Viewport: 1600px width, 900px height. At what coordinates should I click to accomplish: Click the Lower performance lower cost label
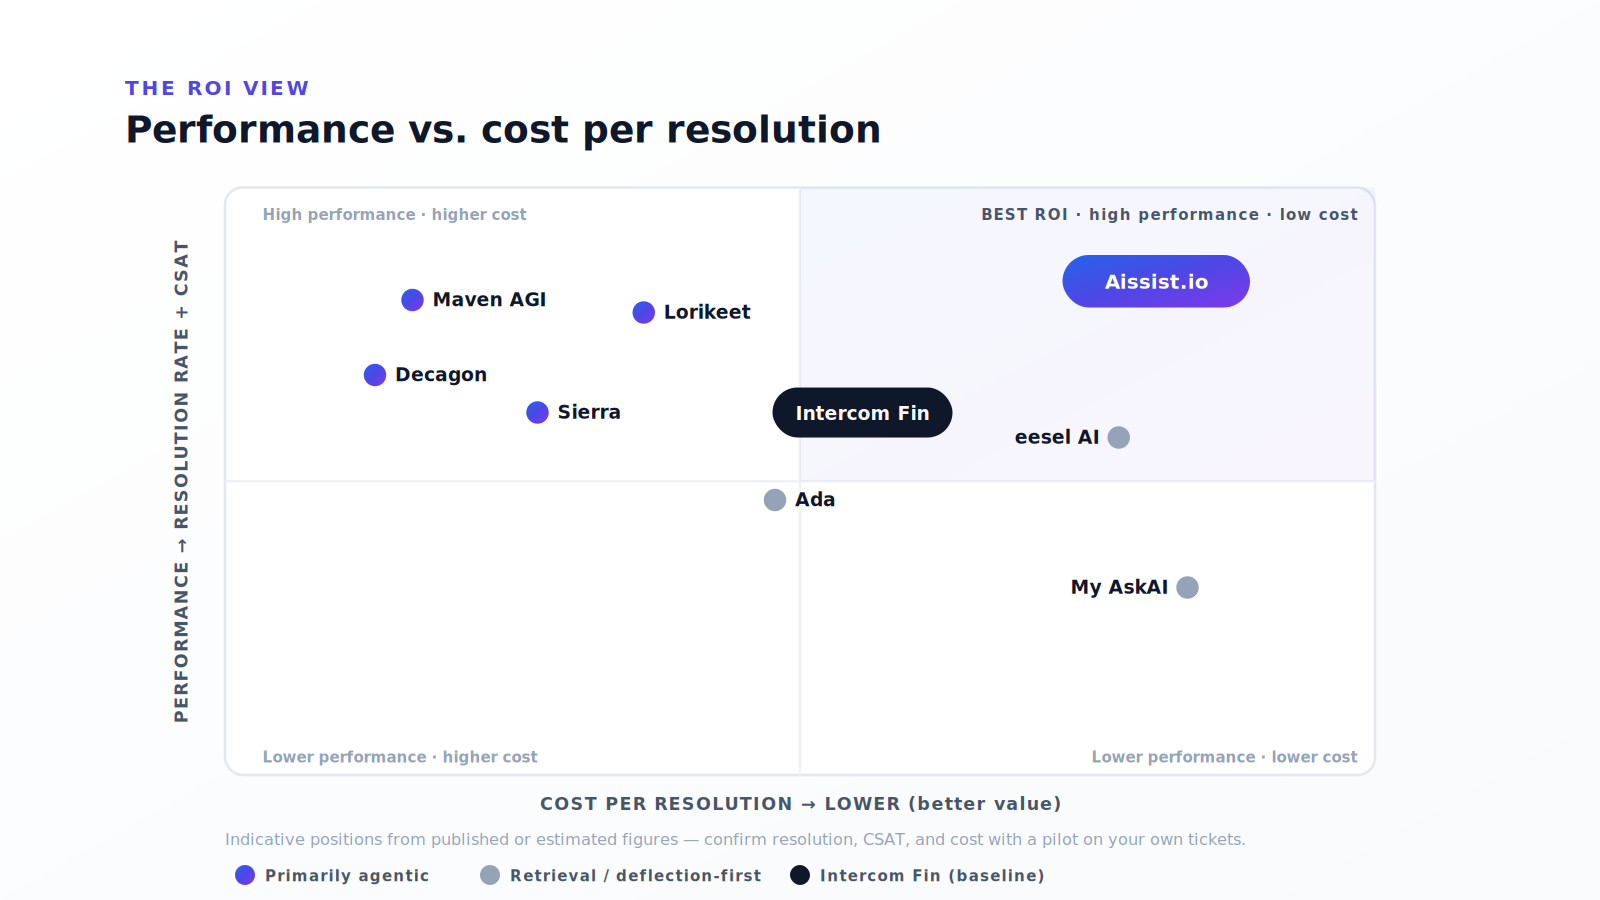pyautogui.click(x=1224, y=757)
